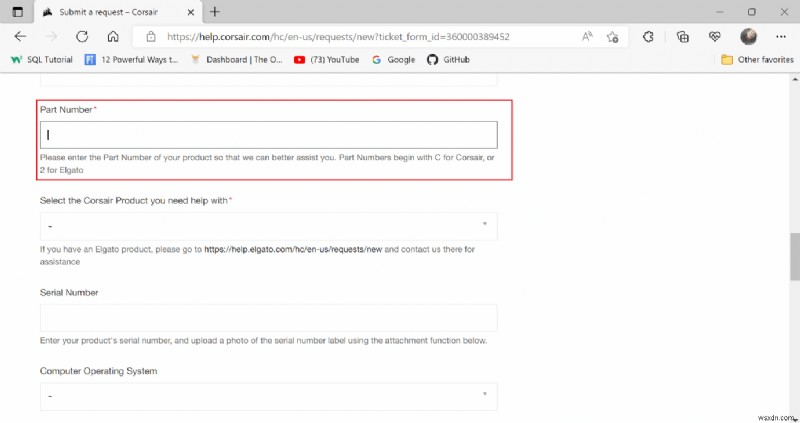Click the address bar URL

(x=338, y=37)
